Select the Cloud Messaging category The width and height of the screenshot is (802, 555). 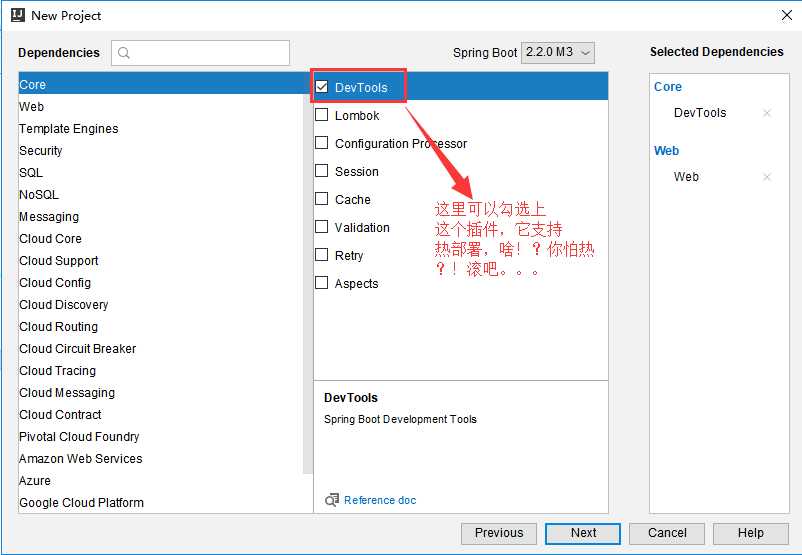pos(161,392)
